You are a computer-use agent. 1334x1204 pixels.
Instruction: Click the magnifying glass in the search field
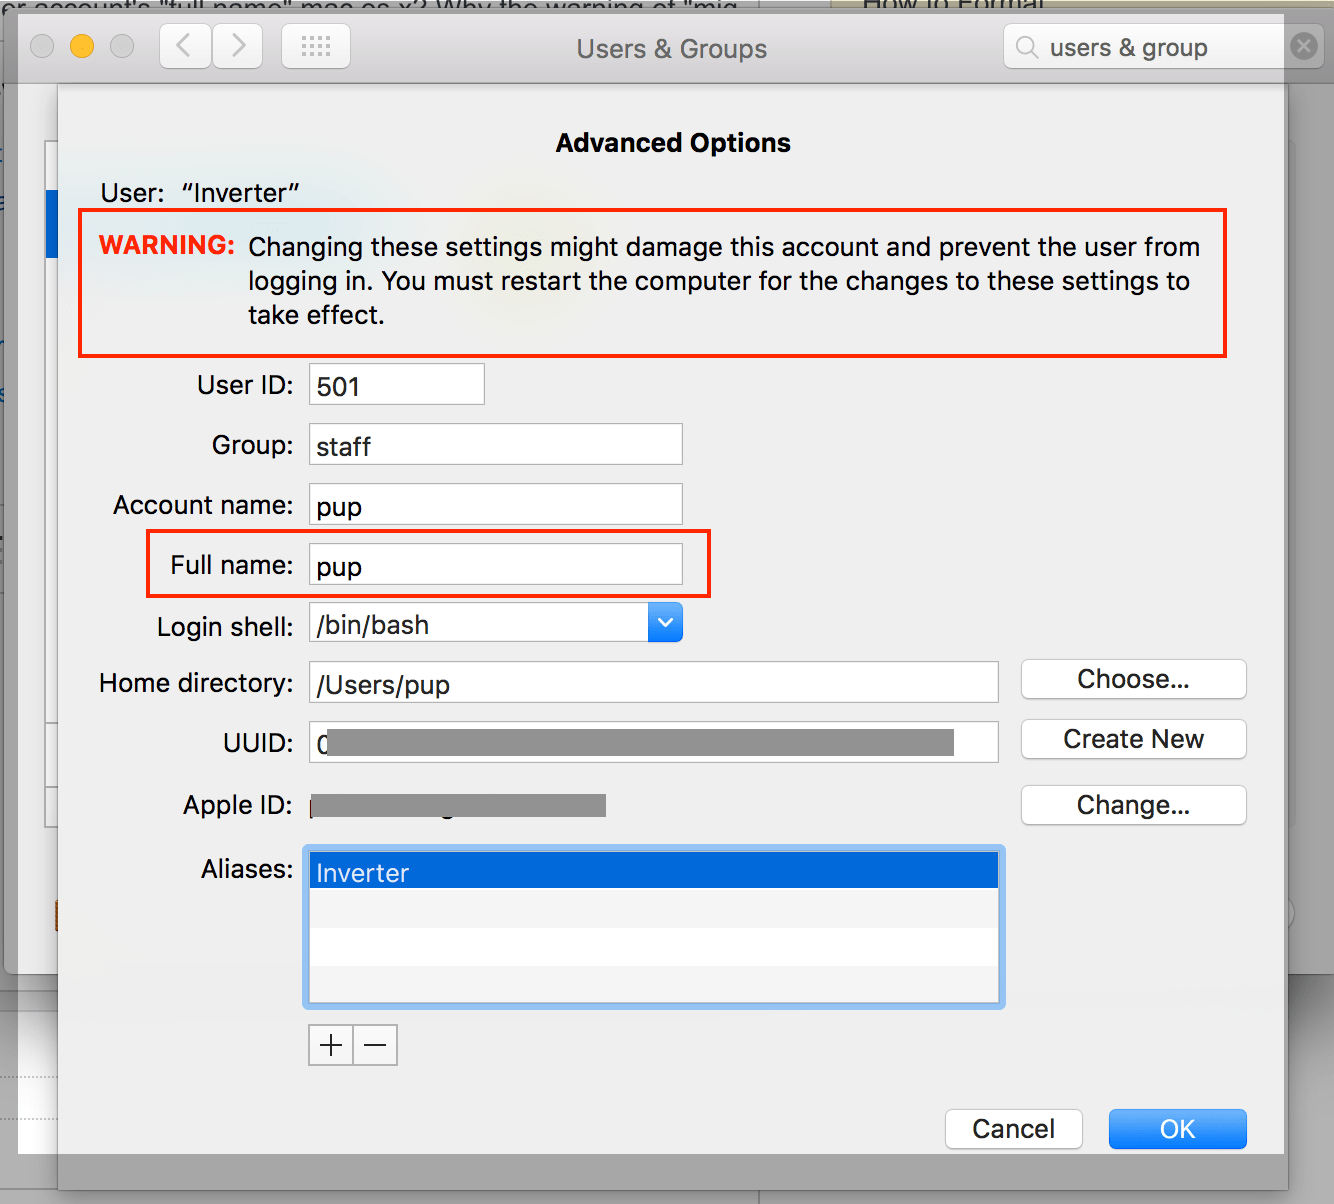coord(1026,46)
